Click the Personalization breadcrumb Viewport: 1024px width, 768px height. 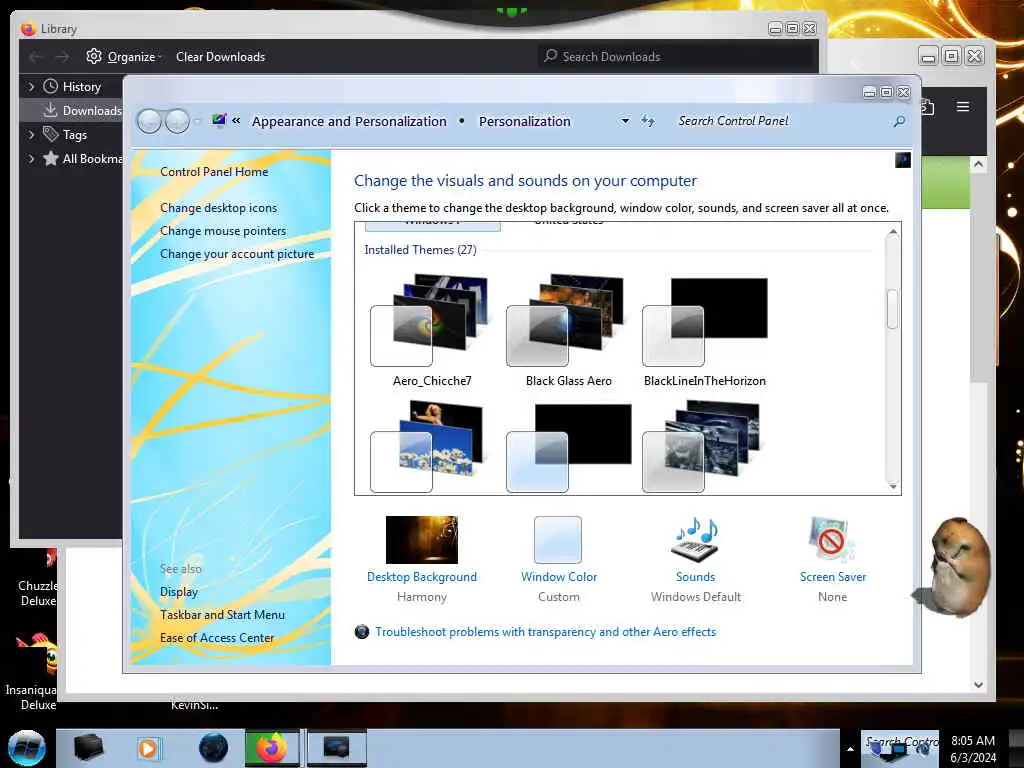[x=524, y=121]
